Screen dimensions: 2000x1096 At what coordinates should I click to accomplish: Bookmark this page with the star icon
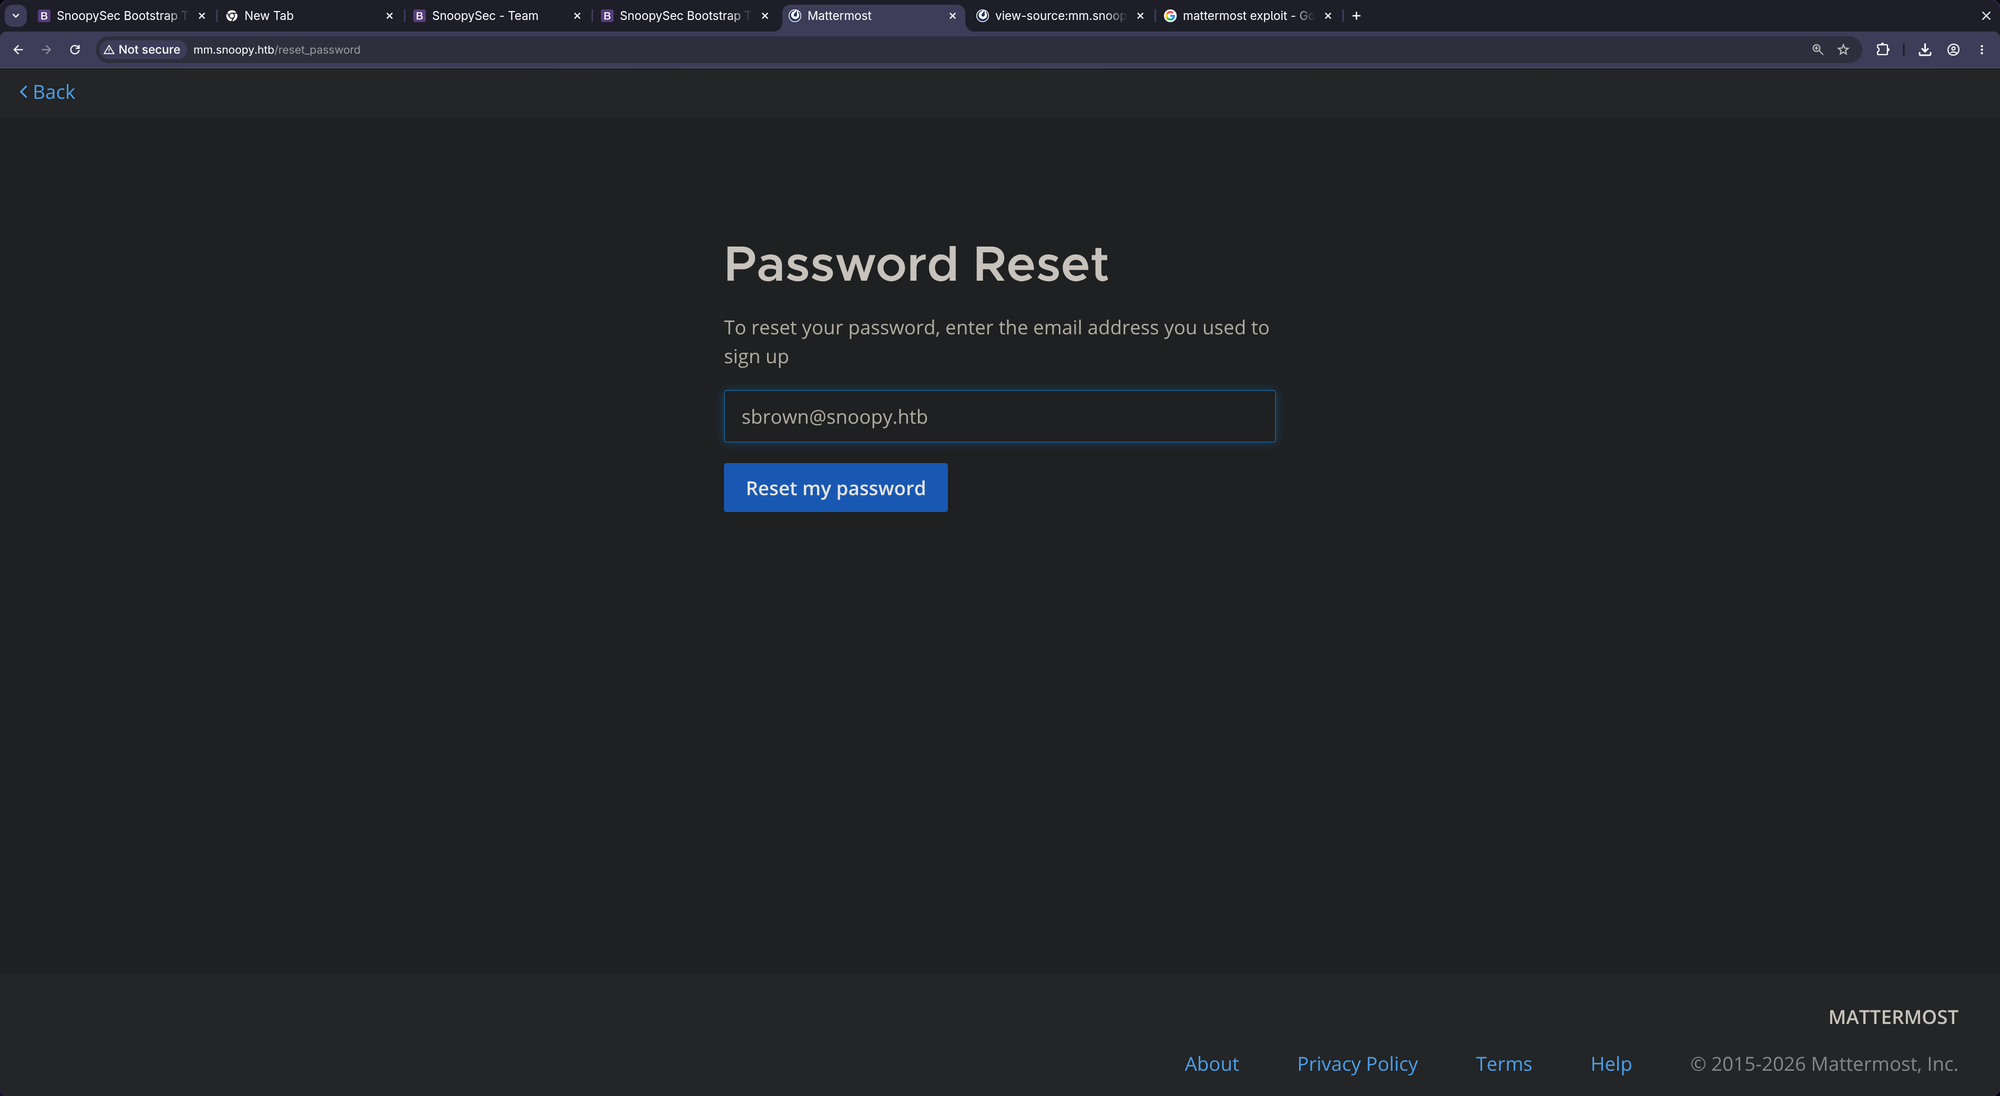click(1844, 49)
